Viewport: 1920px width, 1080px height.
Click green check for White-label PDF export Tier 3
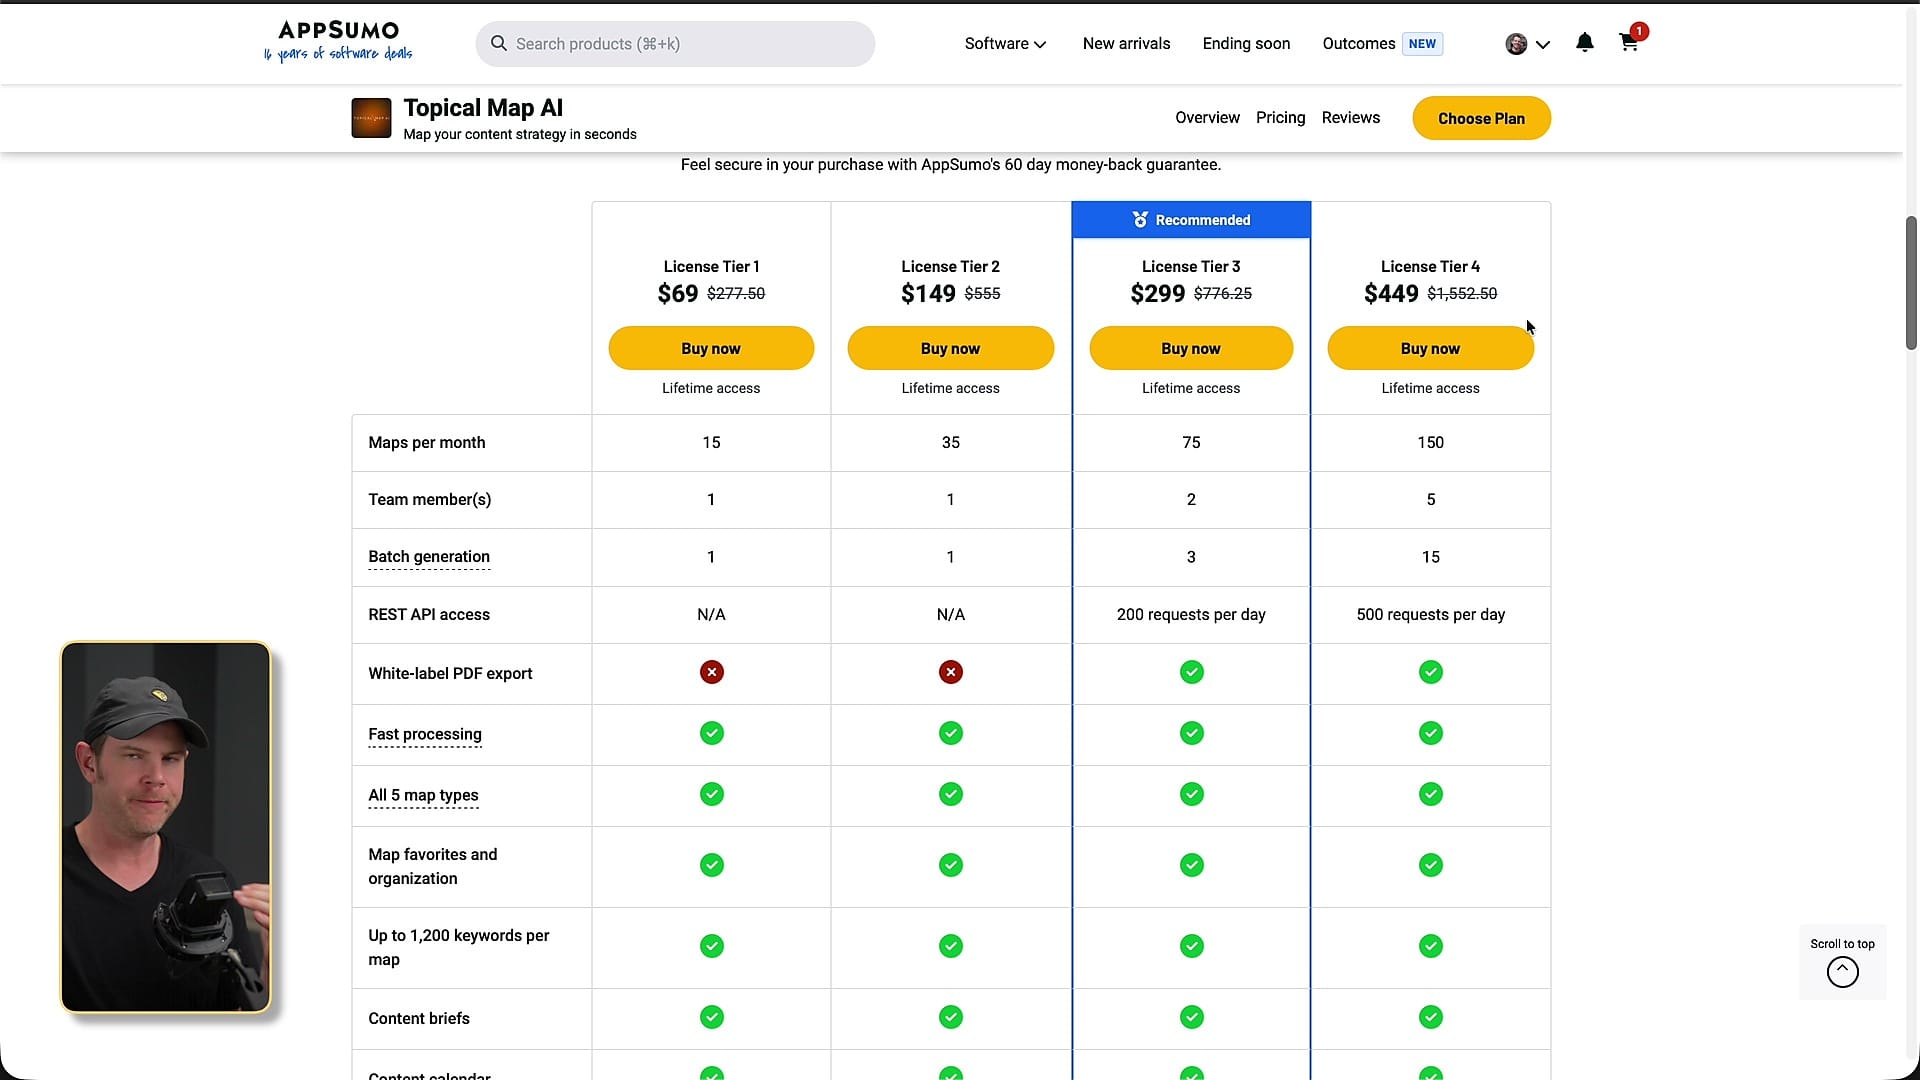[x=1191, y=672]
